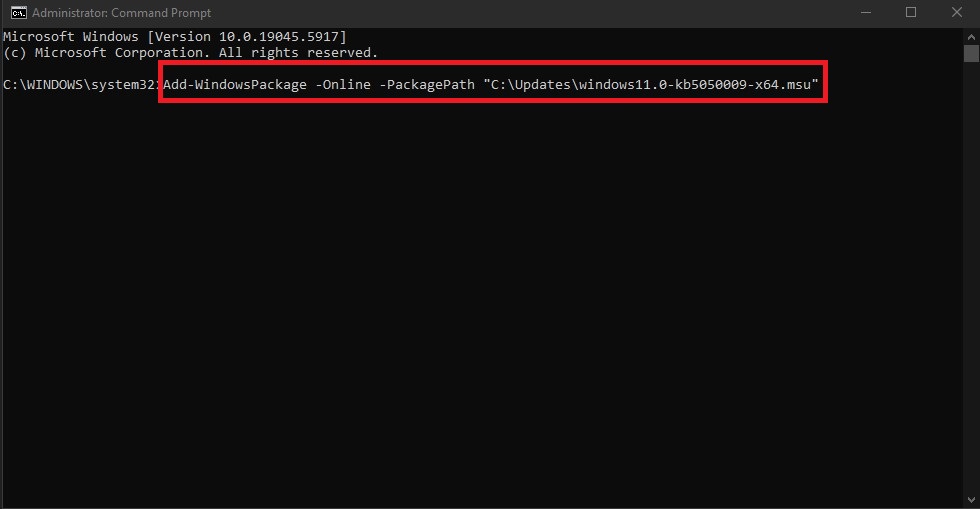Close the Administrator Command Prompt window

coord(957,13)
